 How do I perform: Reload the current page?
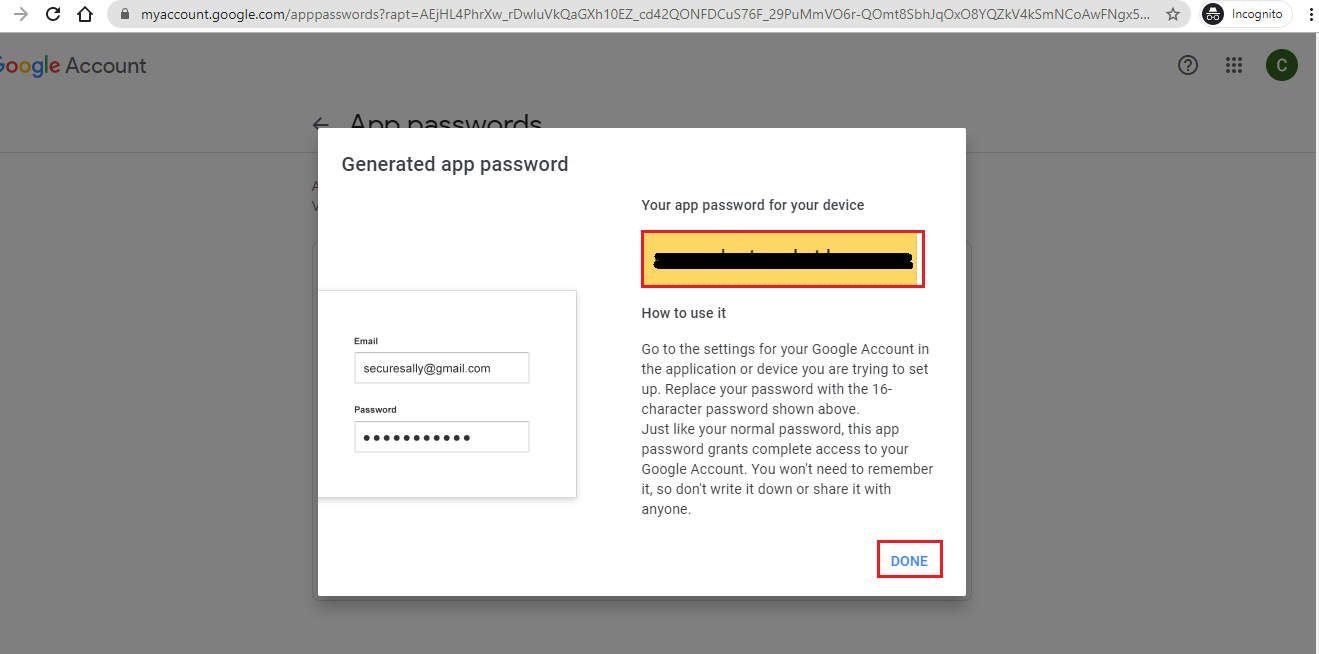click(53, 15)
